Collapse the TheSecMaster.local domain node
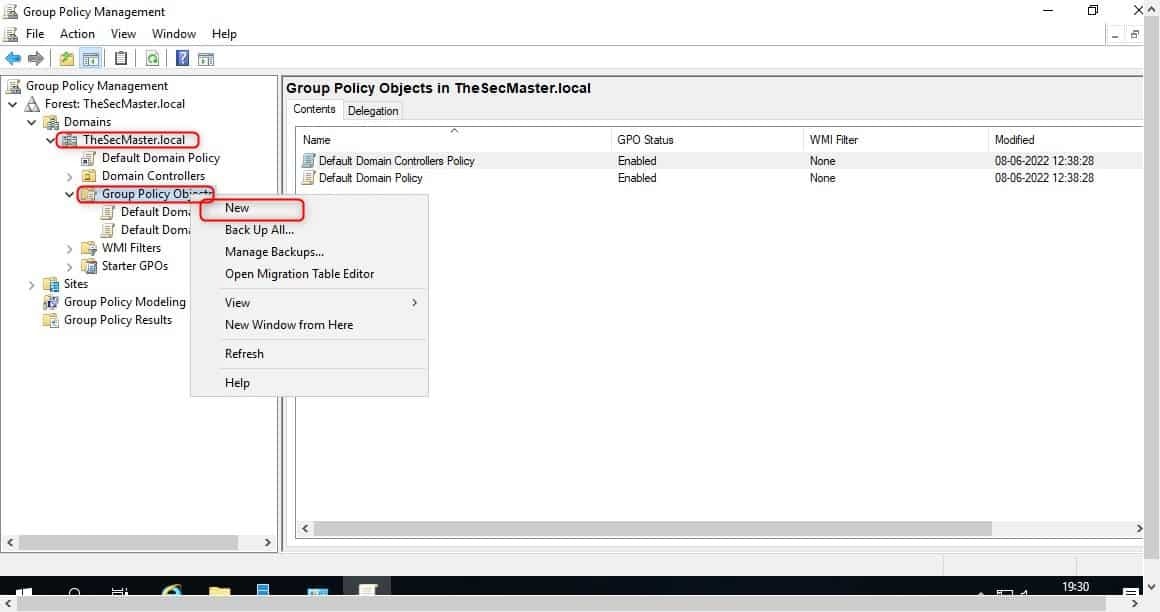 (x=50, y=140)
